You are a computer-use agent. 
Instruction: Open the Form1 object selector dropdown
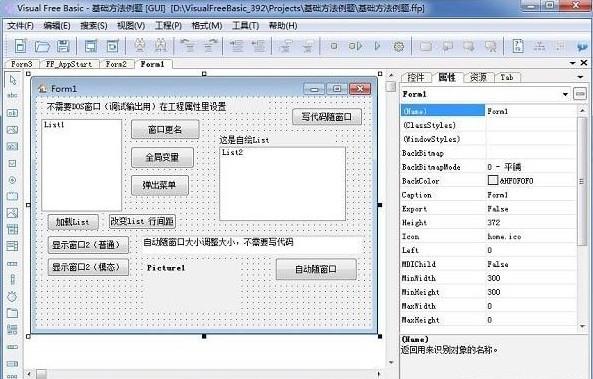coord(565,94)
